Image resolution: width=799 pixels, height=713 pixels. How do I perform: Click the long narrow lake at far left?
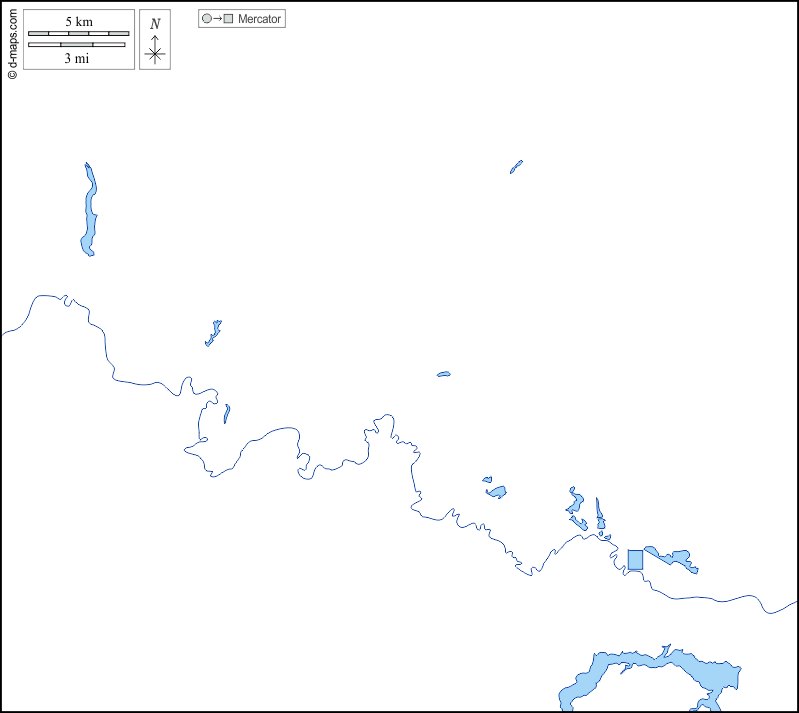pos(89,212)
